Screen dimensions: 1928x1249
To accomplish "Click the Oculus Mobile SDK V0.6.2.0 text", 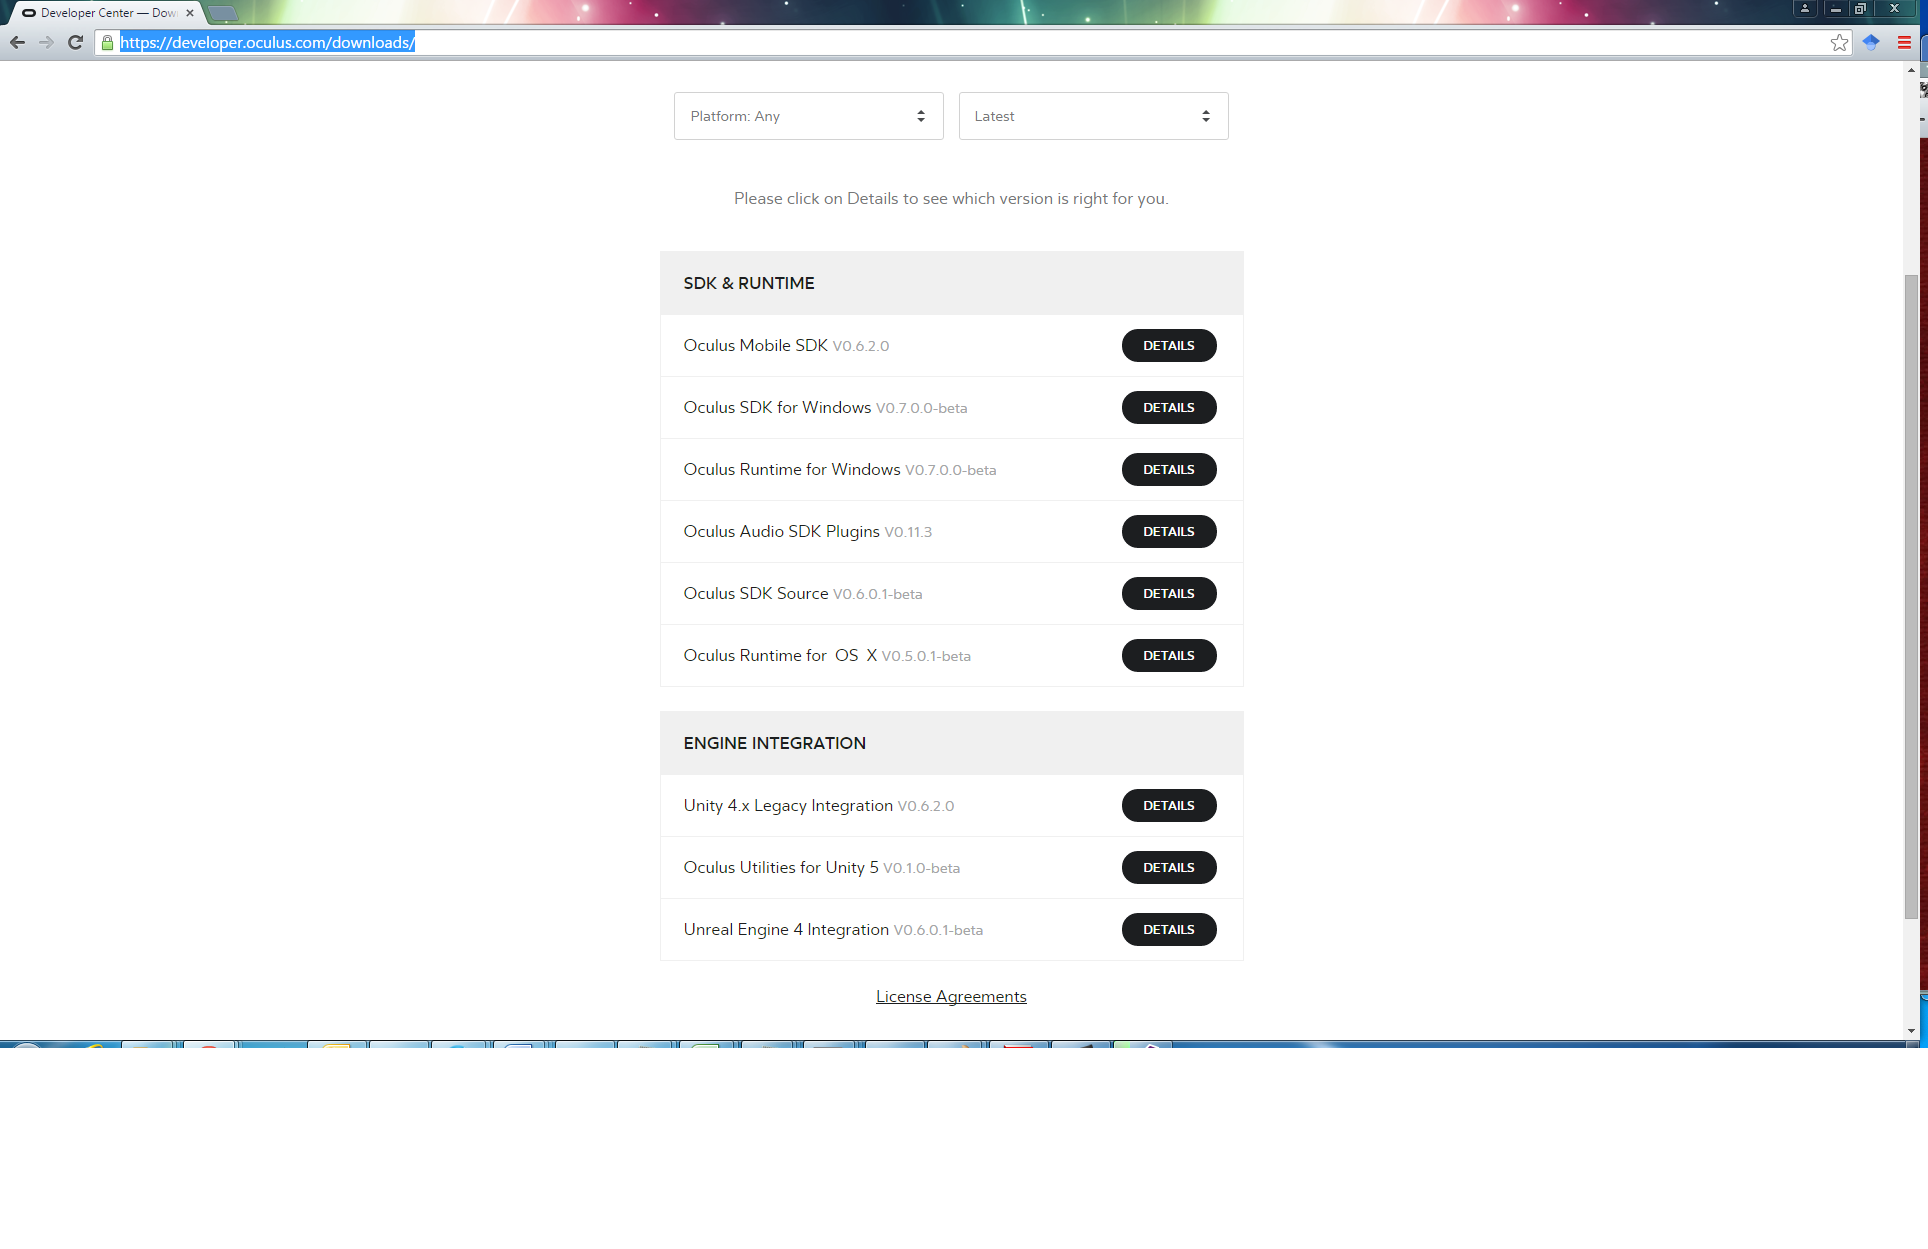I will pyautogui.click(x=786, y=345).
